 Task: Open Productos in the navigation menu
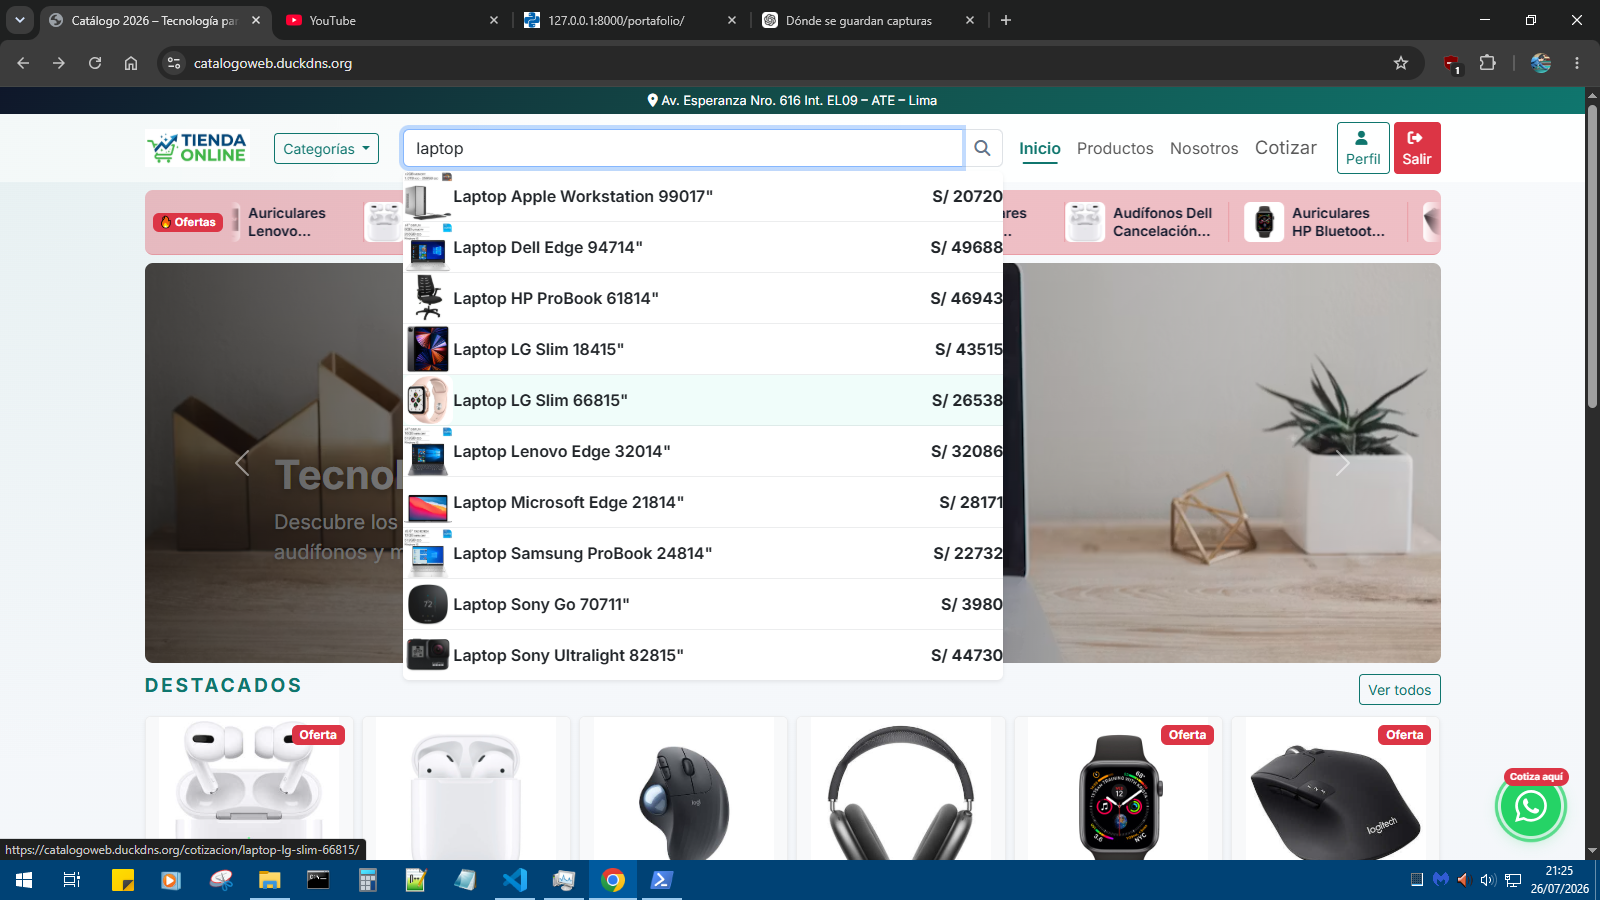click(x=1115, y=148)
